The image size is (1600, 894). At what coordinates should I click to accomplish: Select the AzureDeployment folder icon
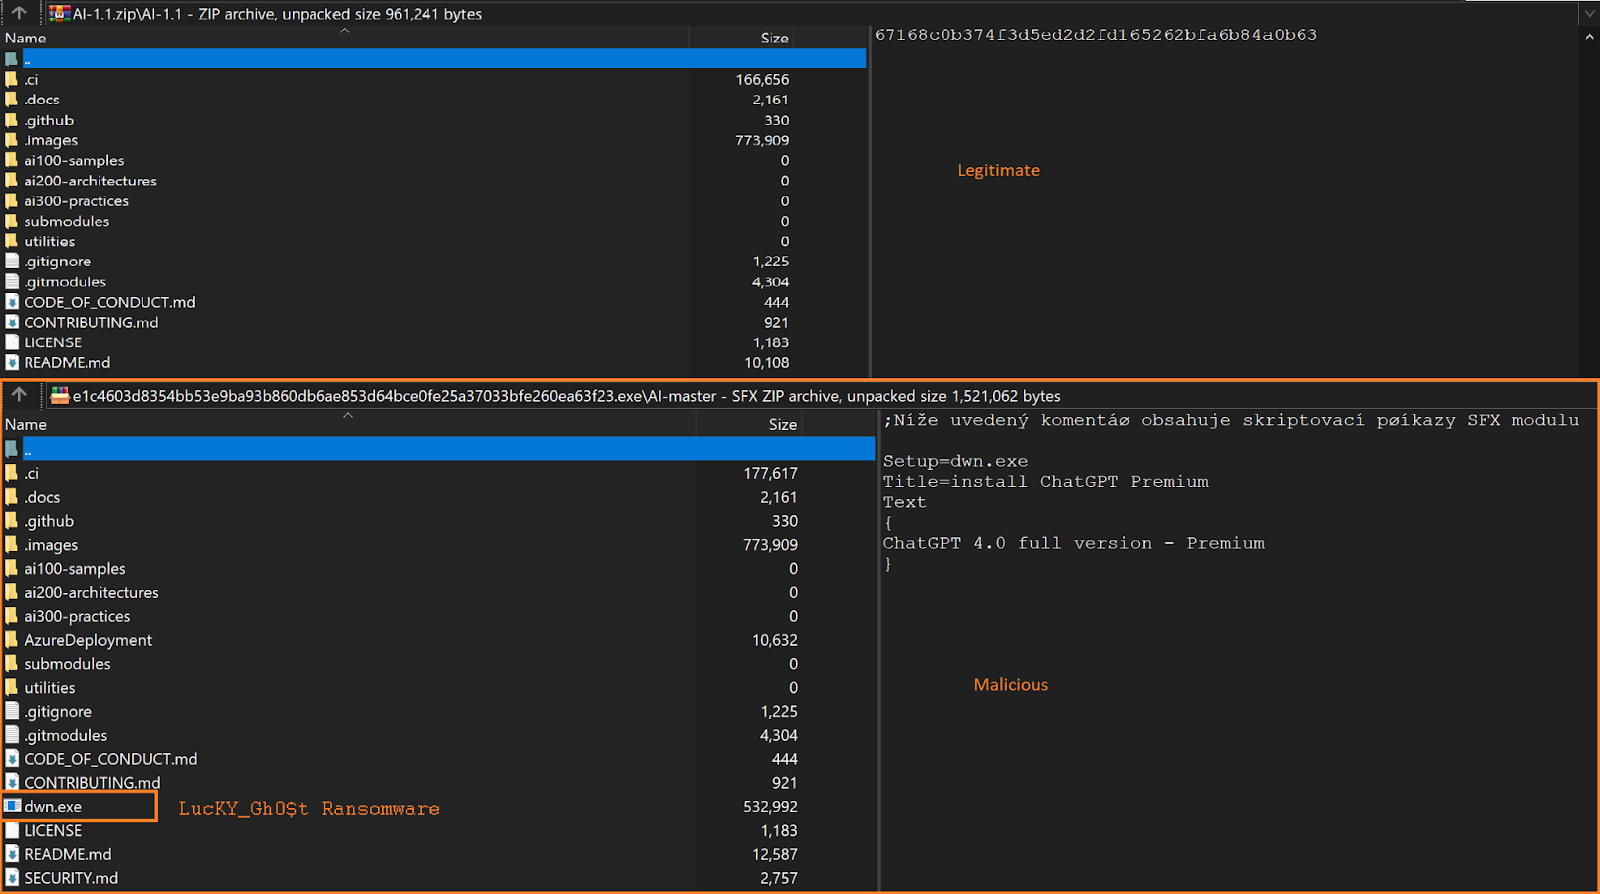pos(12,639)
